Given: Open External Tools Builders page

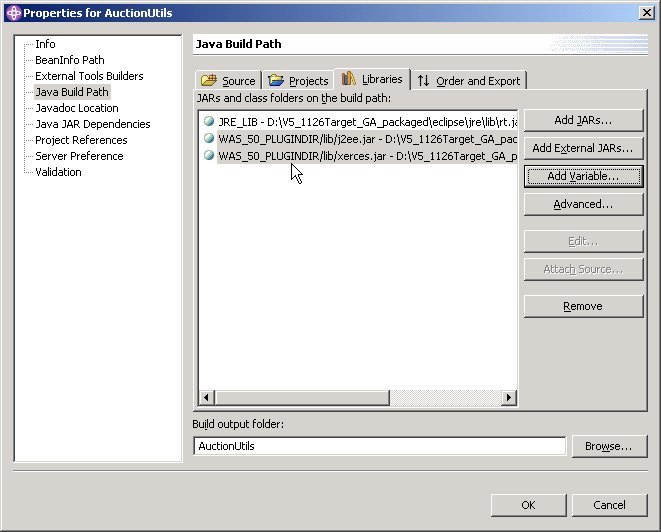Looking at the screenshot, I should 89,76.
